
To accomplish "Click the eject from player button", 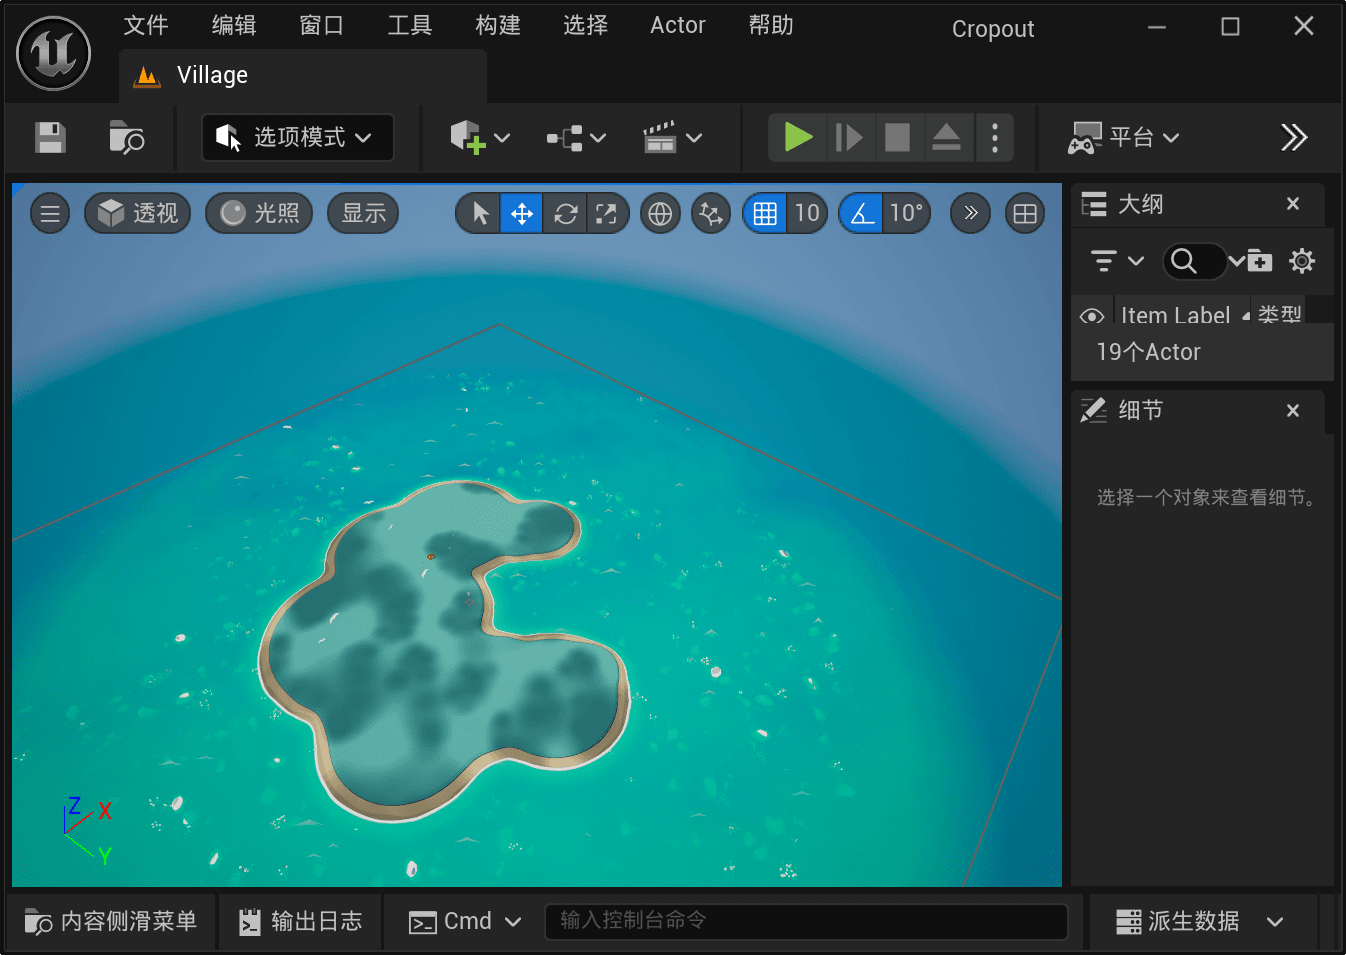I will pyautogui.click(x=946, y=137).
